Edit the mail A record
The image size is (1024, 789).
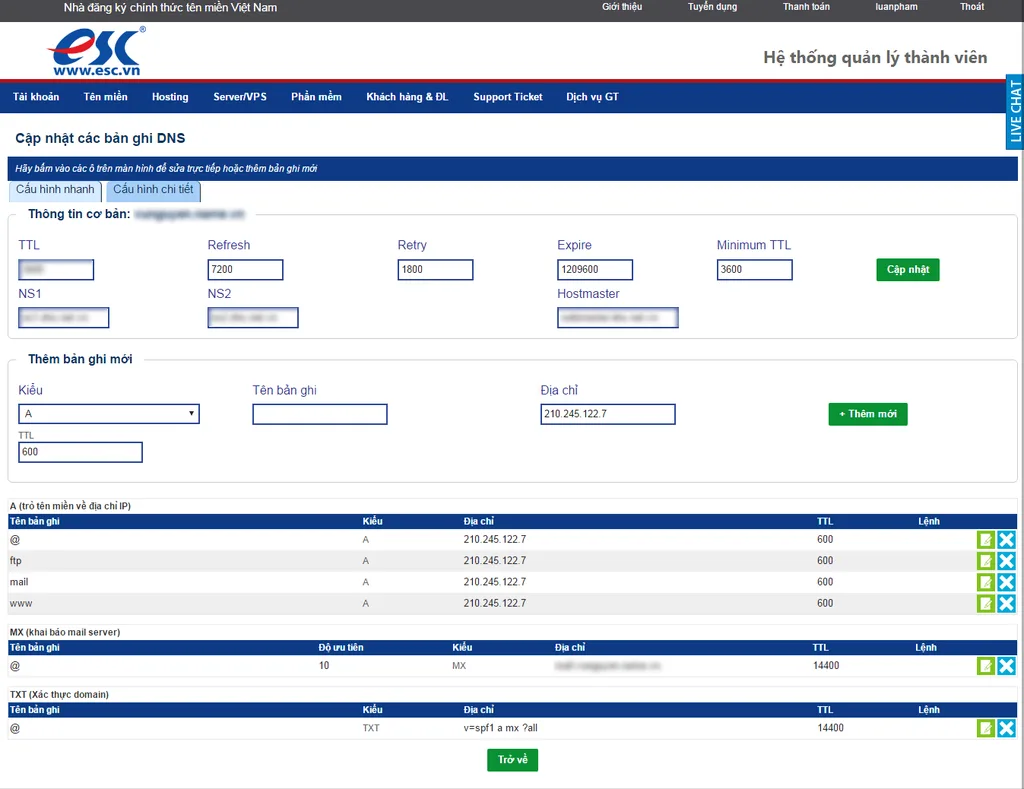tap(985, 582)
